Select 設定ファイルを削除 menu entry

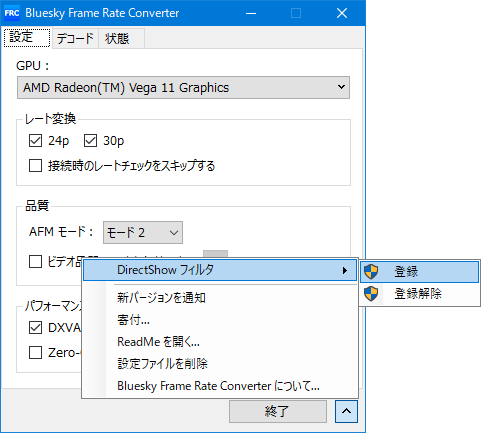click(x=220, y=364)
